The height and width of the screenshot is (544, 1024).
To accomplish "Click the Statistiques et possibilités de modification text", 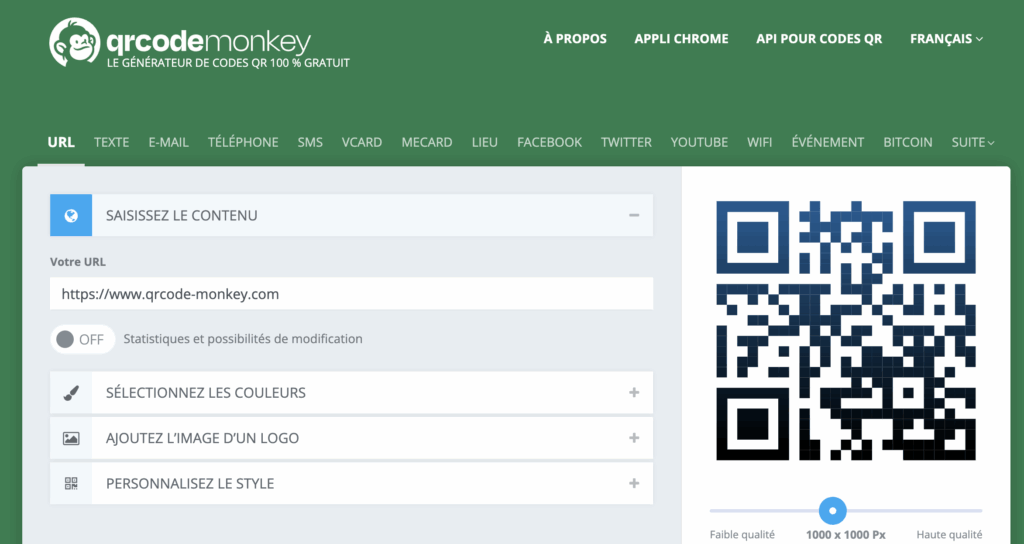I will coord(243,339).
